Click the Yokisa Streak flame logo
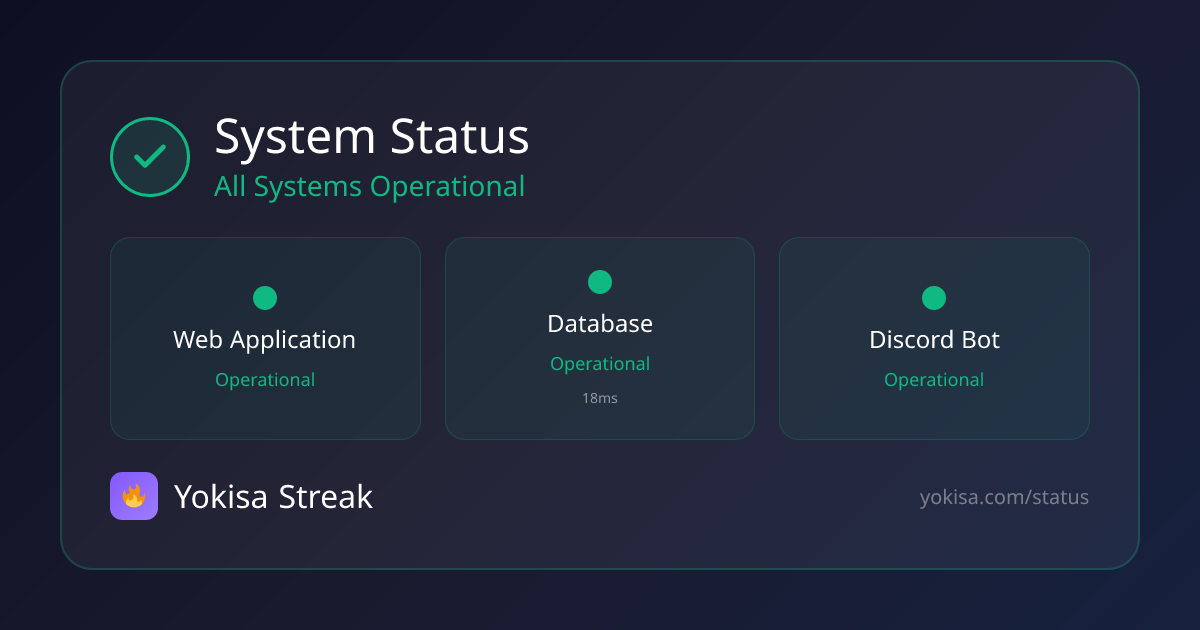 pos(134,496)
